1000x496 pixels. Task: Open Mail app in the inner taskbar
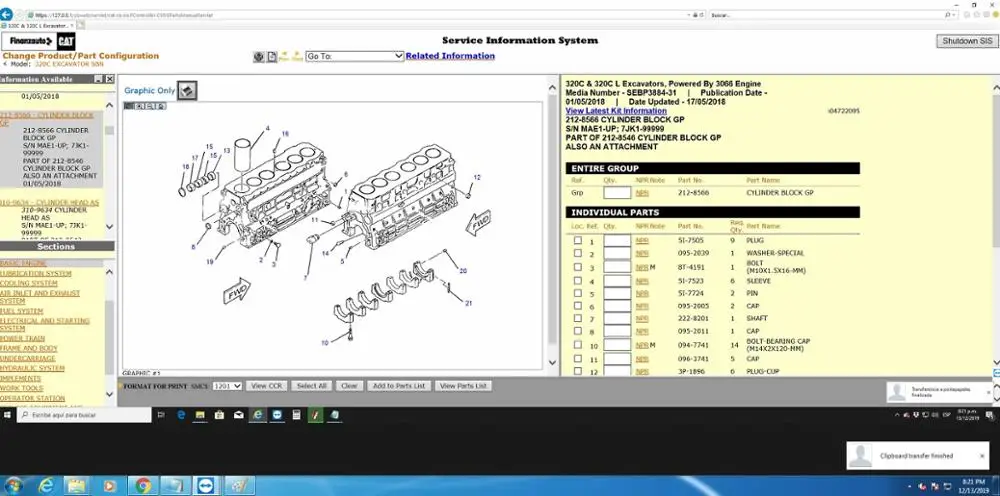[x=239, y=415]
